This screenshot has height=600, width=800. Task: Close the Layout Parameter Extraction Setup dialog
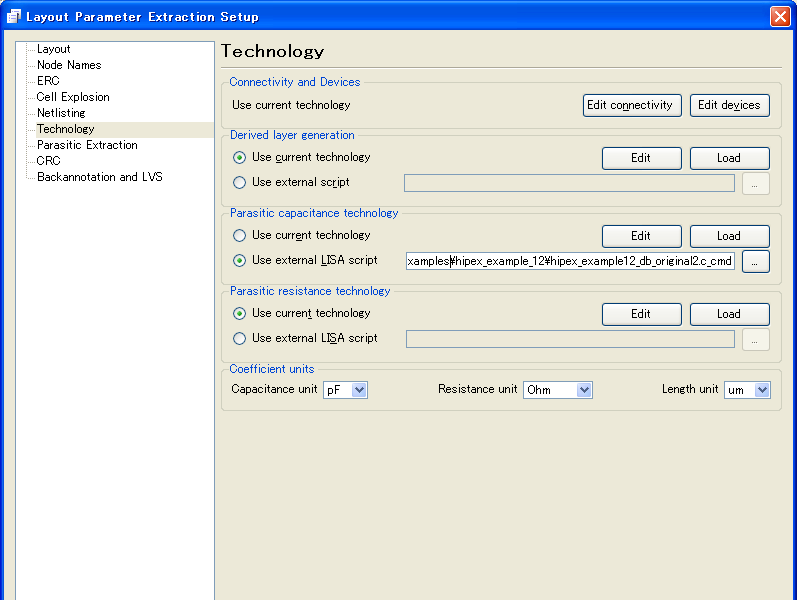[x=780, y=17]
